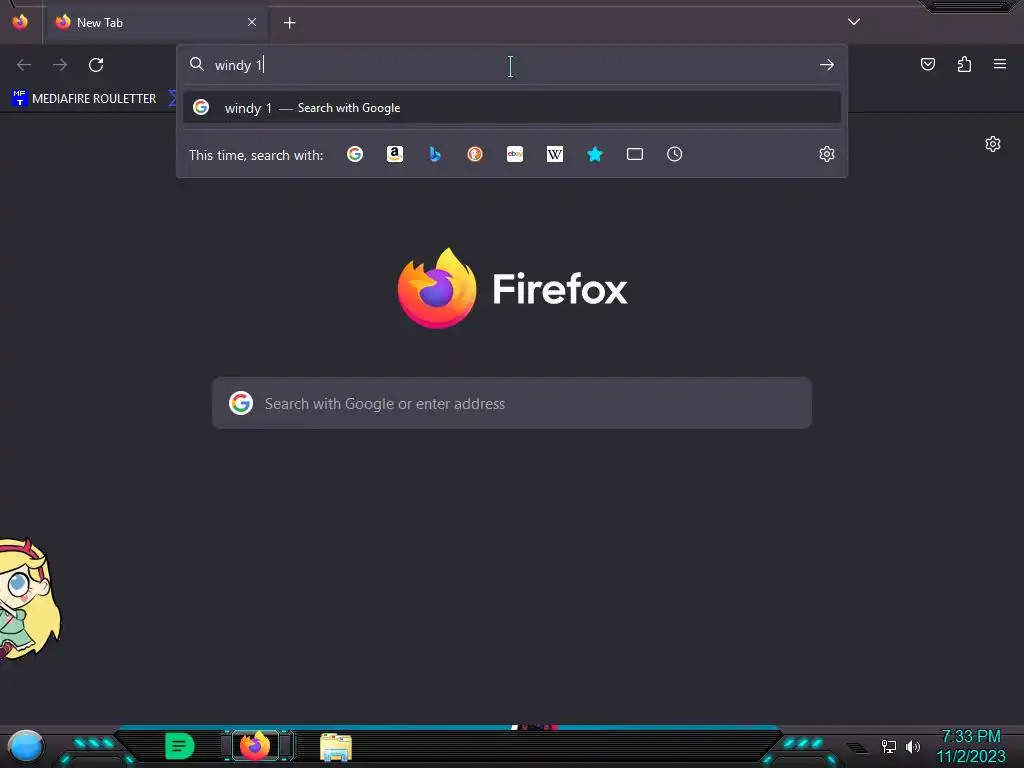Image resolution: width=1024 pixels, height=768 pixels.
Task: Reload the current page
Action: (96, 65)
